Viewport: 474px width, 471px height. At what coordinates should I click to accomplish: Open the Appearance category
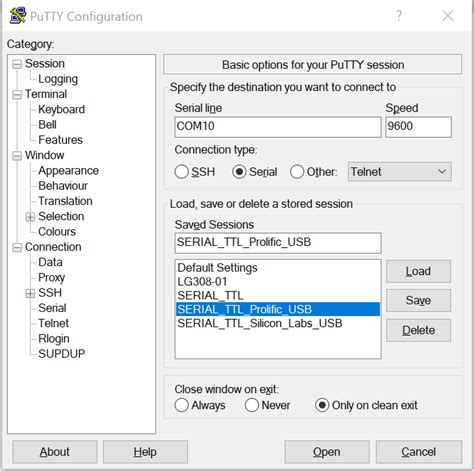click(68, 171)
